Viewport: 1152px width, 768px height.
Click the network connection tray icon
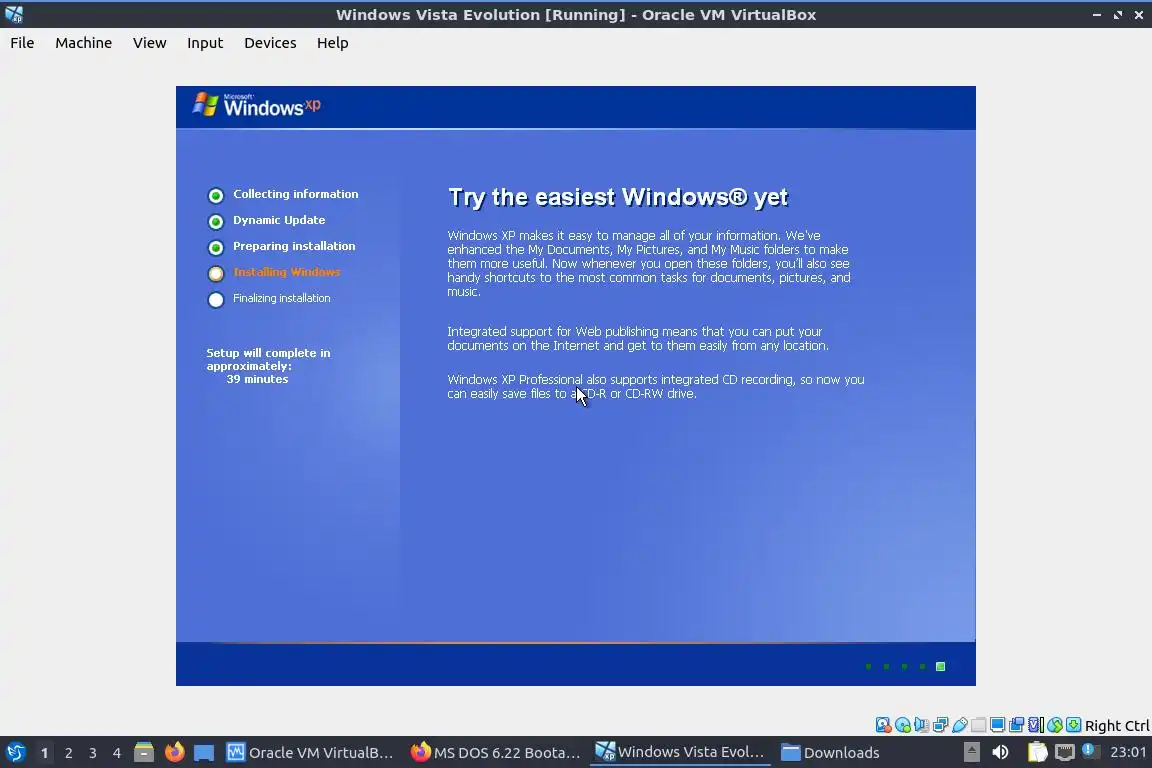tap(1065, 752)
